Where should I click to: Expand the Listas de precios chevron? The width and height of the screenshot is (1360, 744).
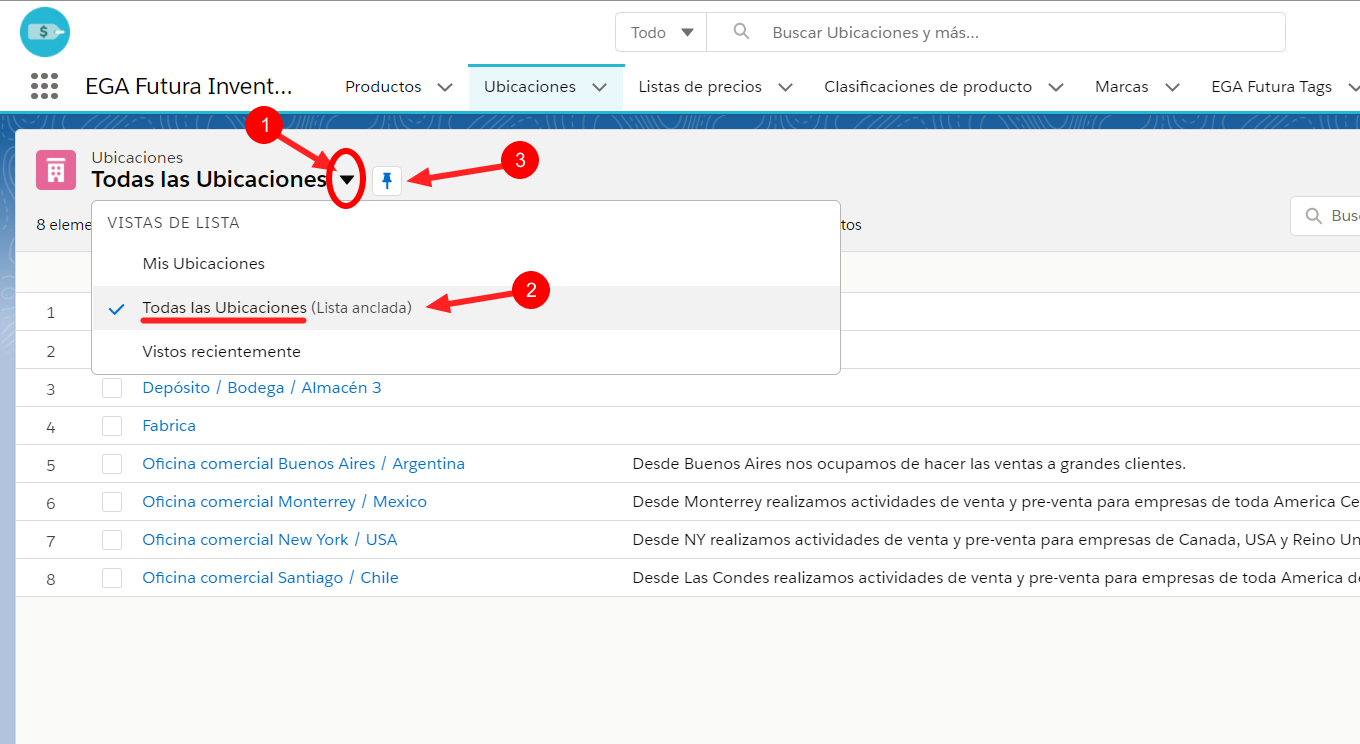click(785, 87)
